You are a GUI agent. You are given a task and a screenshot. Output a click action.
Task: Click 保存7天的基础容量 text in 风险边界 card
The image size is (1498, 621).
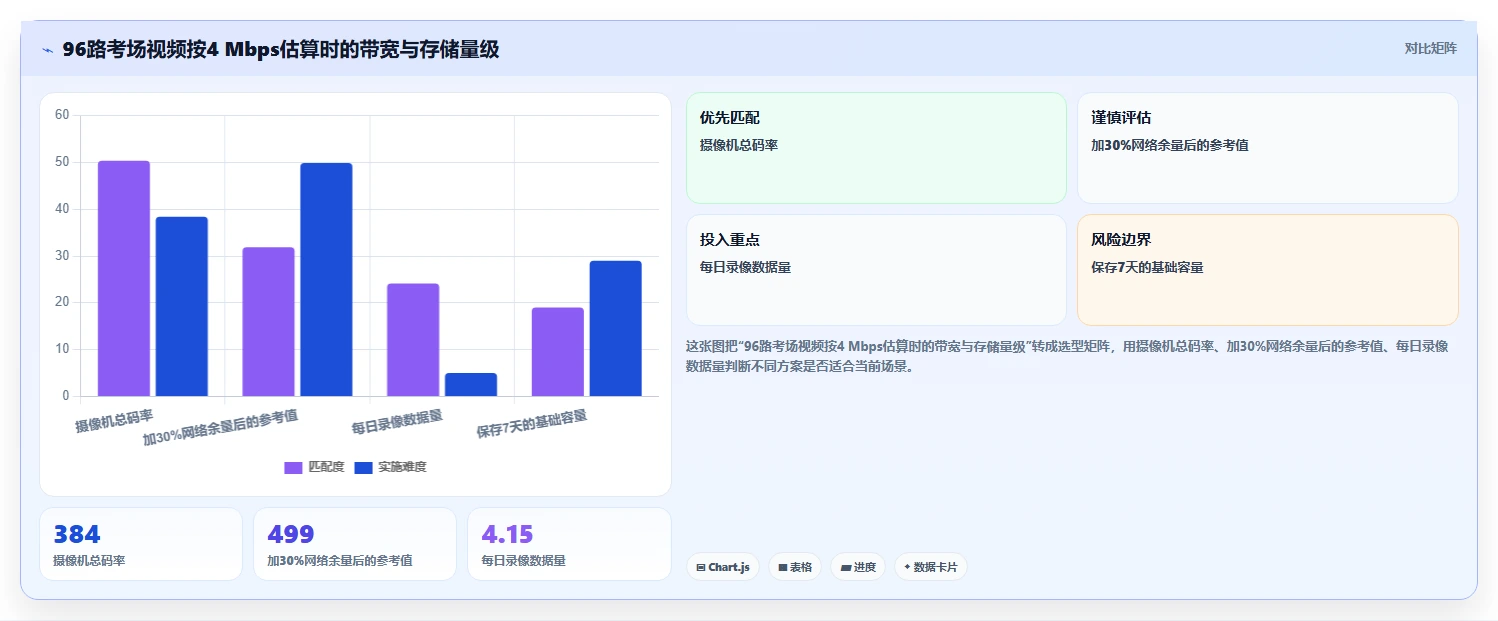[1147, 268]
